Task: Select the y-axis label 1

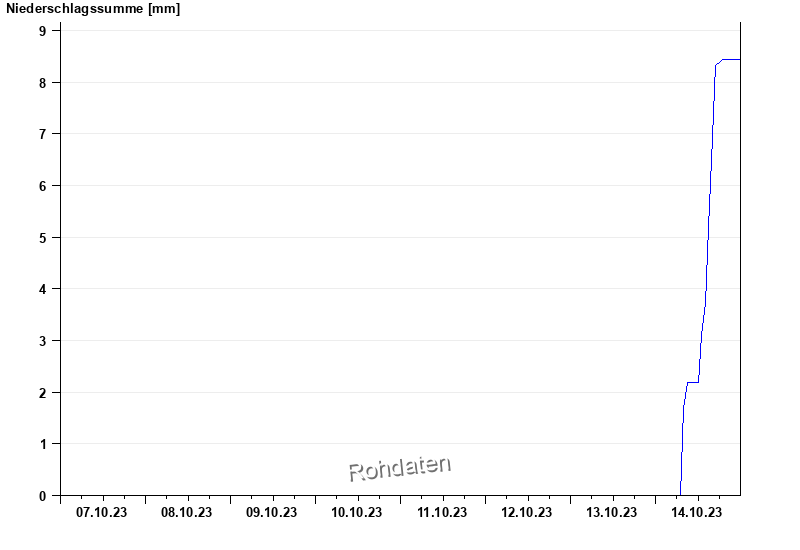Action: click(x=43, y=444)
